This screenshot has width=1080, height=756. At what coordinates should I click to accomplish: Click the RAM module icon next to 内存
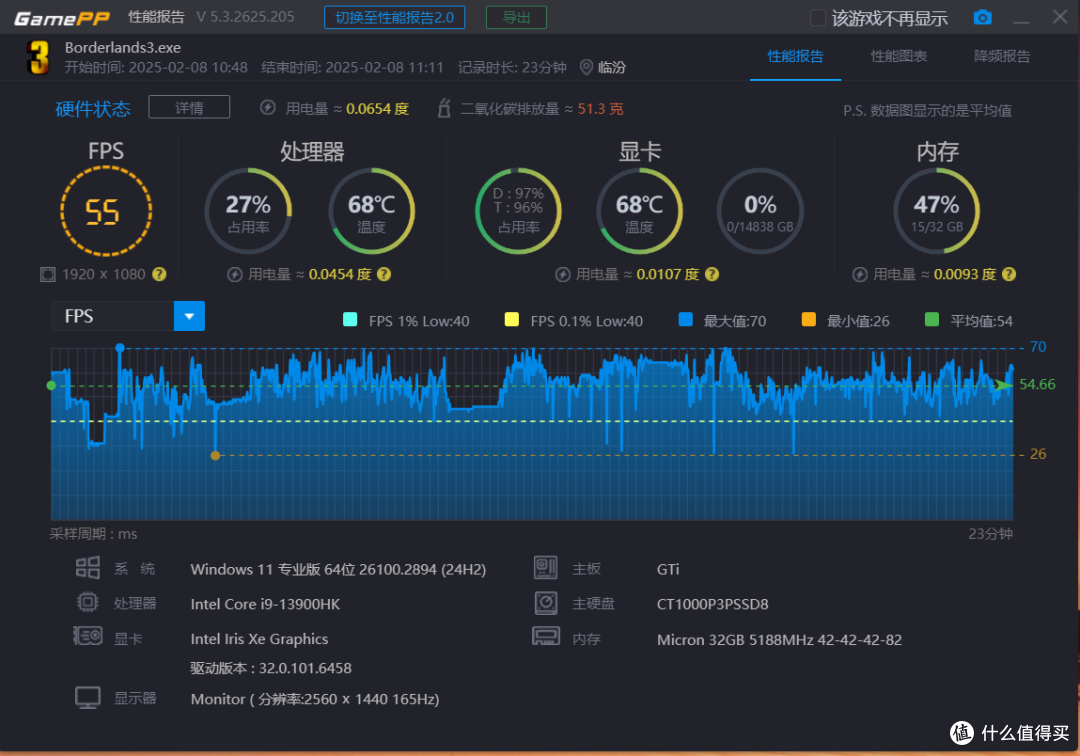click(546, 636)
